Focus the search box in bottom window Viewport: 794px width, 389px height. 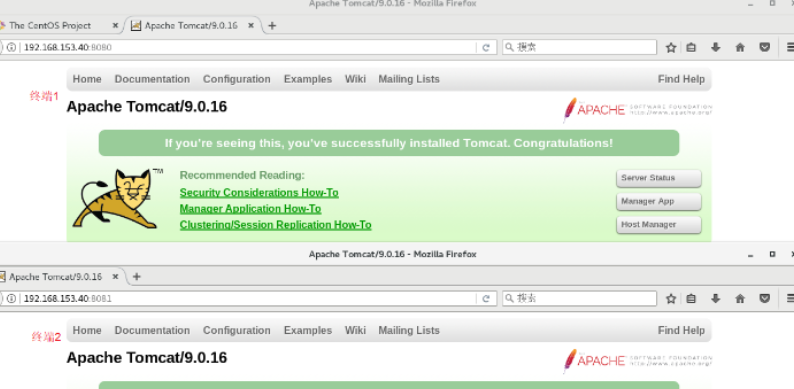coord(579,299)
